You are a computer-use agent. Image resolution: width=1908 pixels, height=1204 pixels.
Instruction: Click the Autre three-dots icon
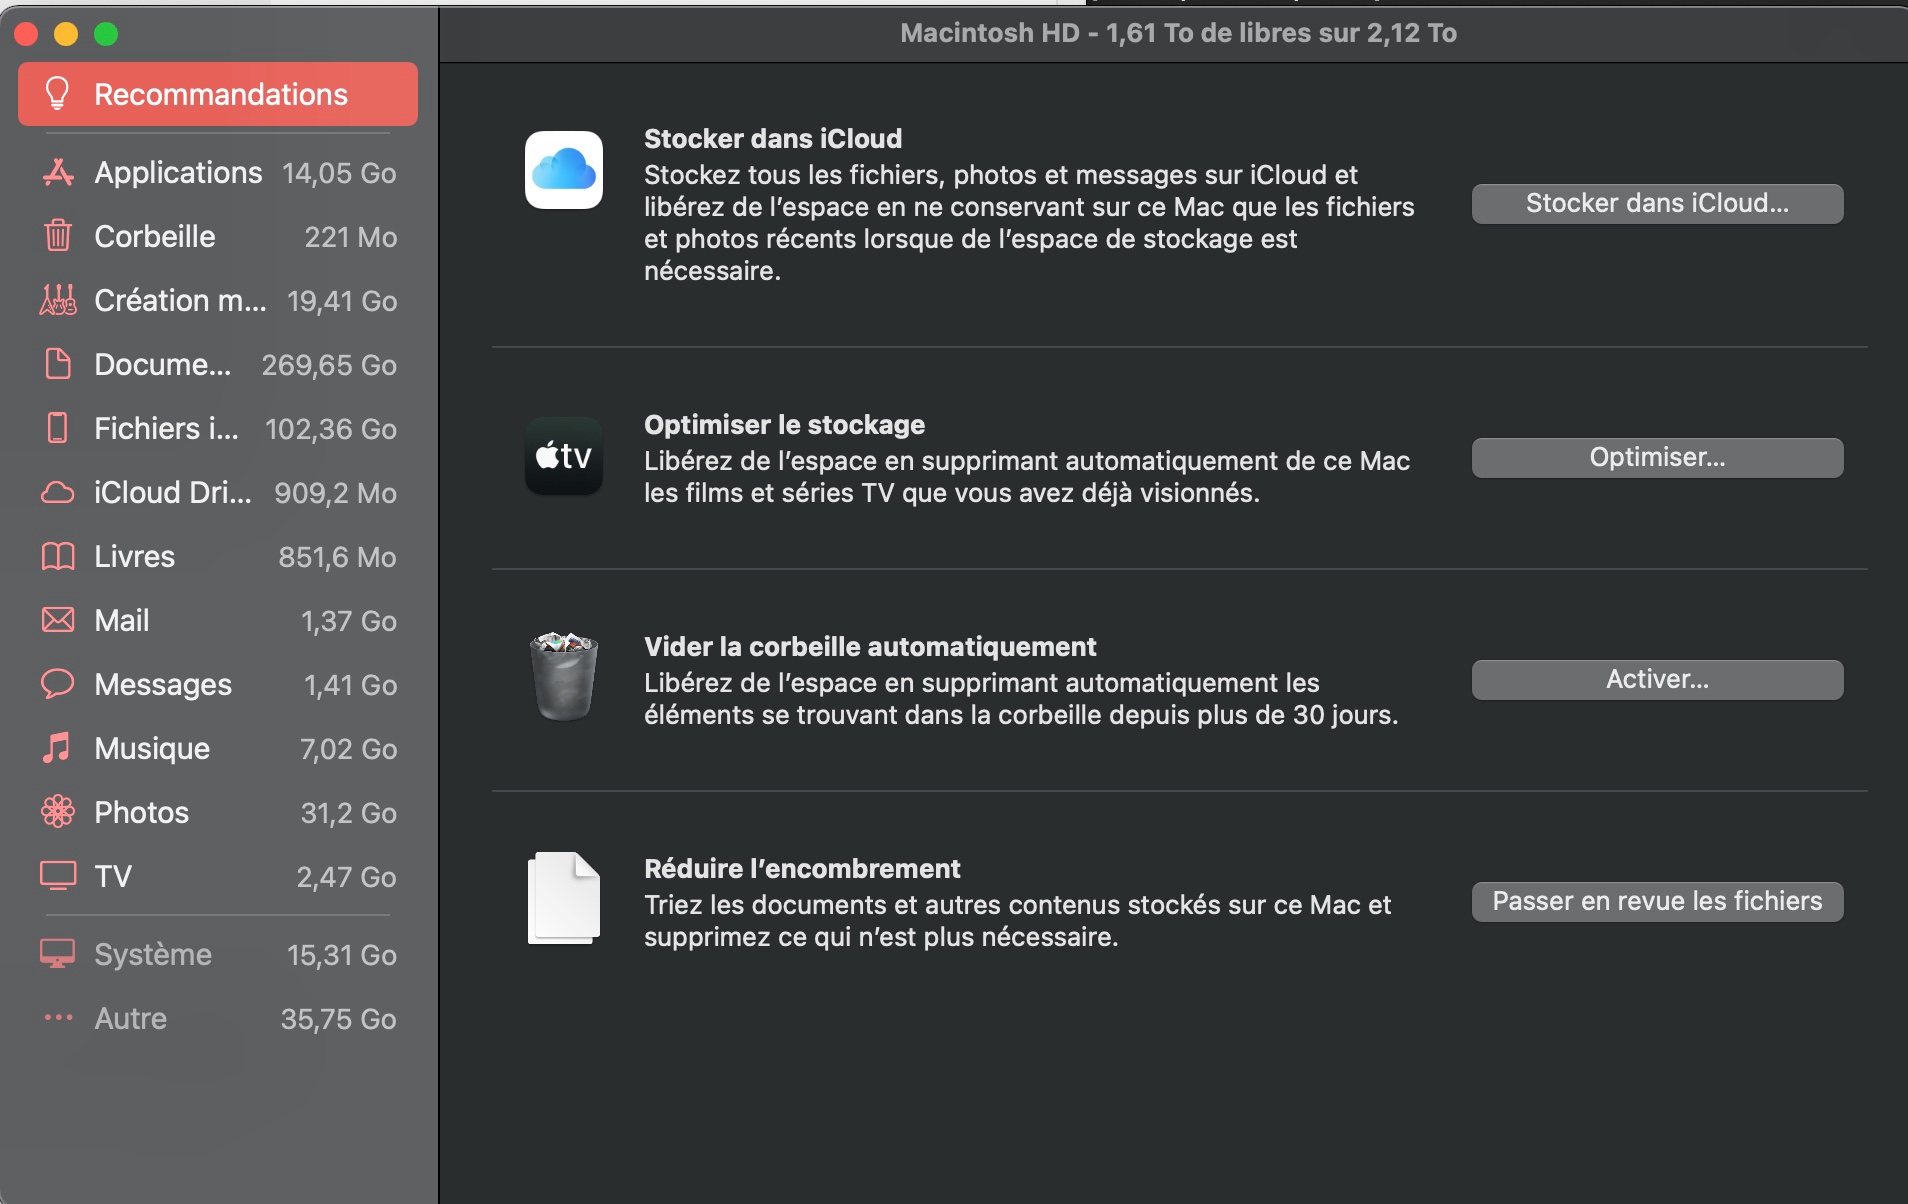58,1018
